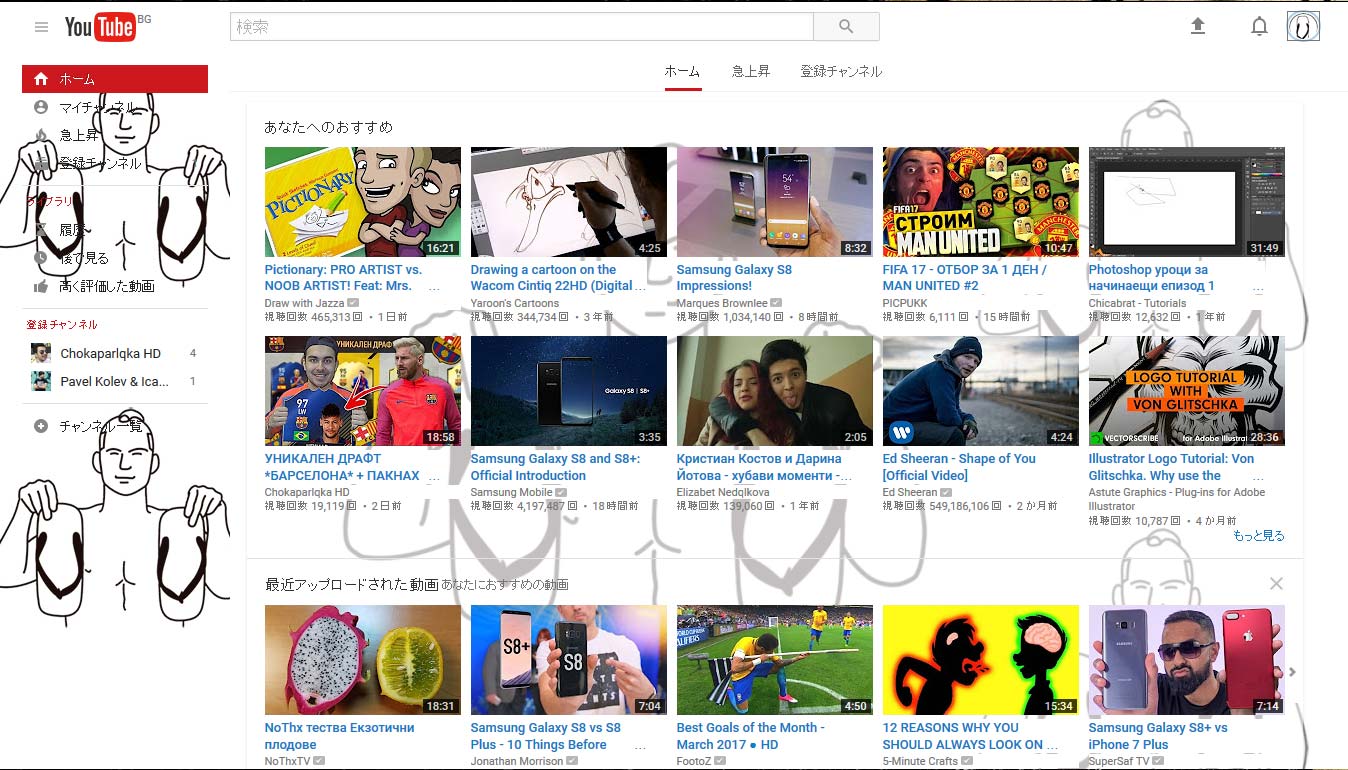
Task: Click the YouTube logo
Action: pos(100,27)
